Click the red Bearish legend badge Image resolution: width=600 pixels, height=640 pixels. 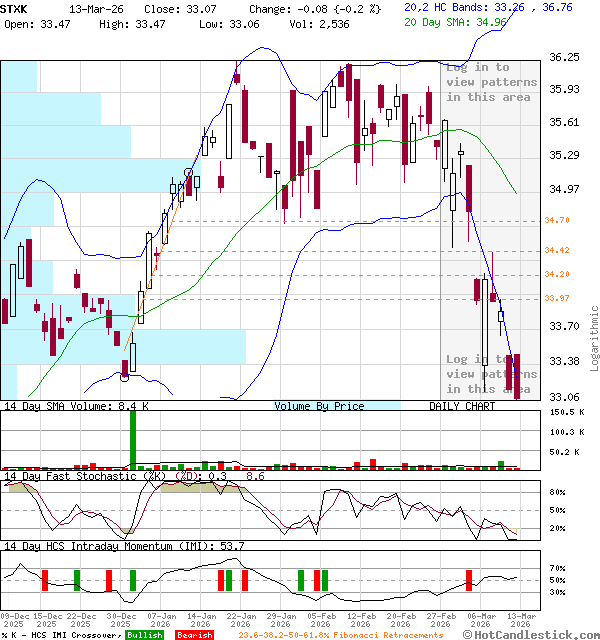(194, 635)
